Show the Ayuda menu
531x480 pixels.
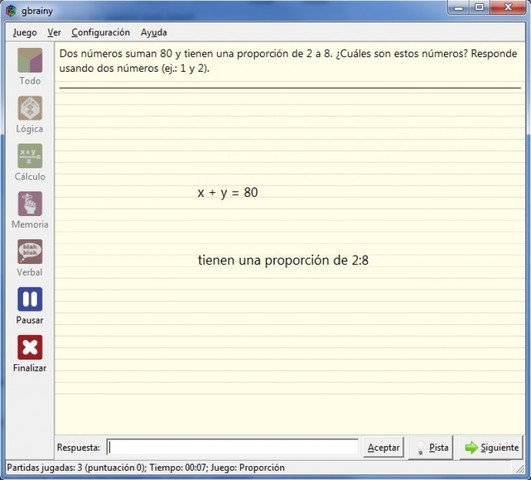(x=154, y=33)
